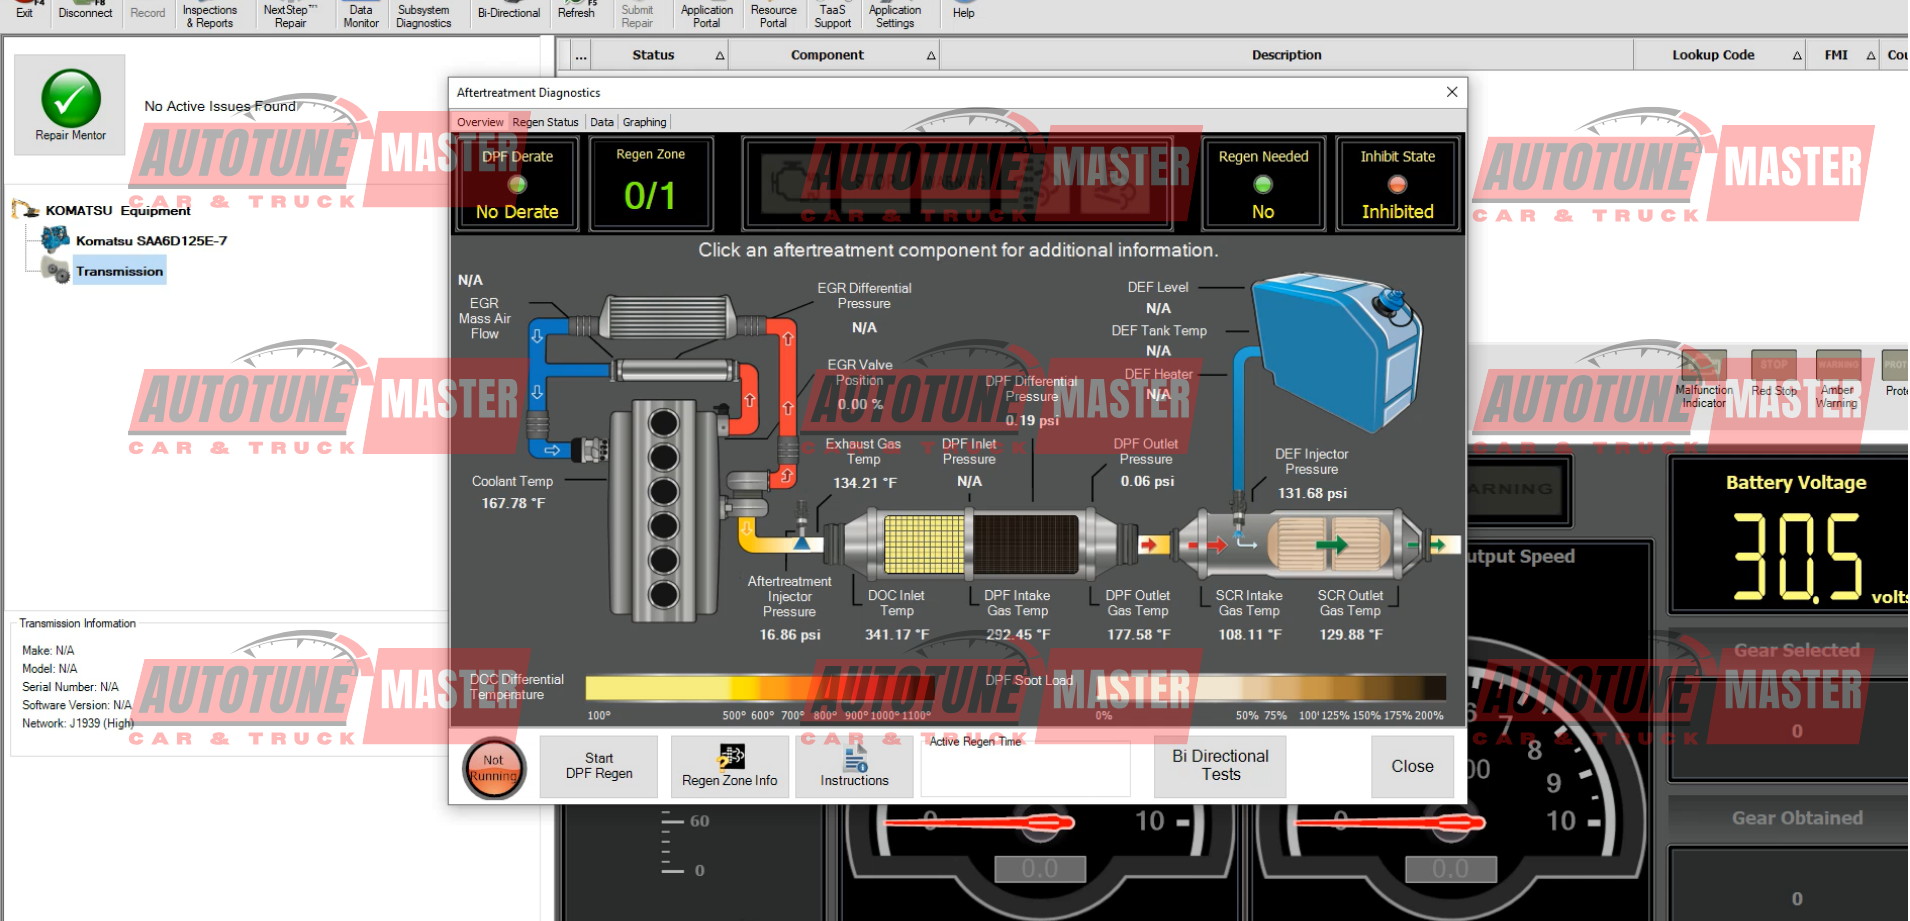Click the SCR catalyst component
Viewport: 1910px width, 921px height.
[1330, 544]
